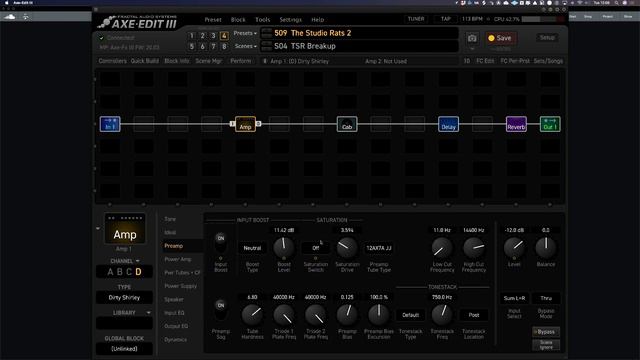
Task: Select scene number 4
Action: 224,36
